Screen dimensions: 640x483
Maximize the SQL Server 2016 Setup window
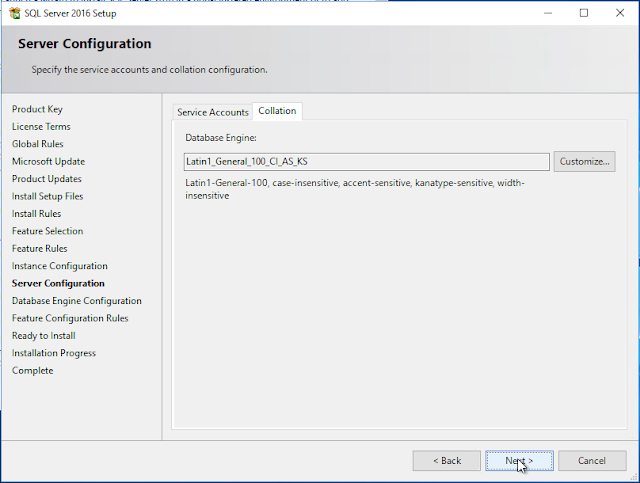point(584,13)
